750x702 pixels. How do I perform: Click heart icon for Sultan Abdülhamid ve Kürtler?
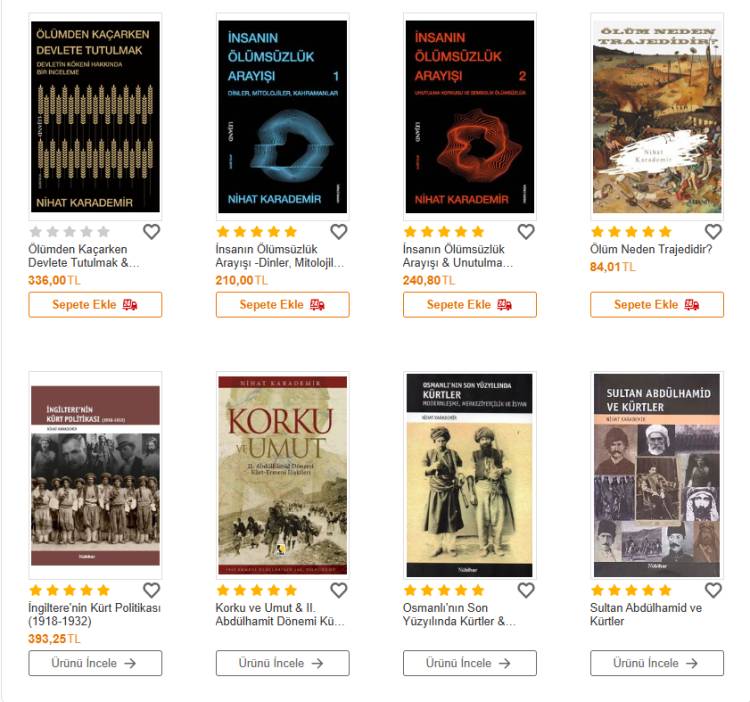tap(713, 591)
